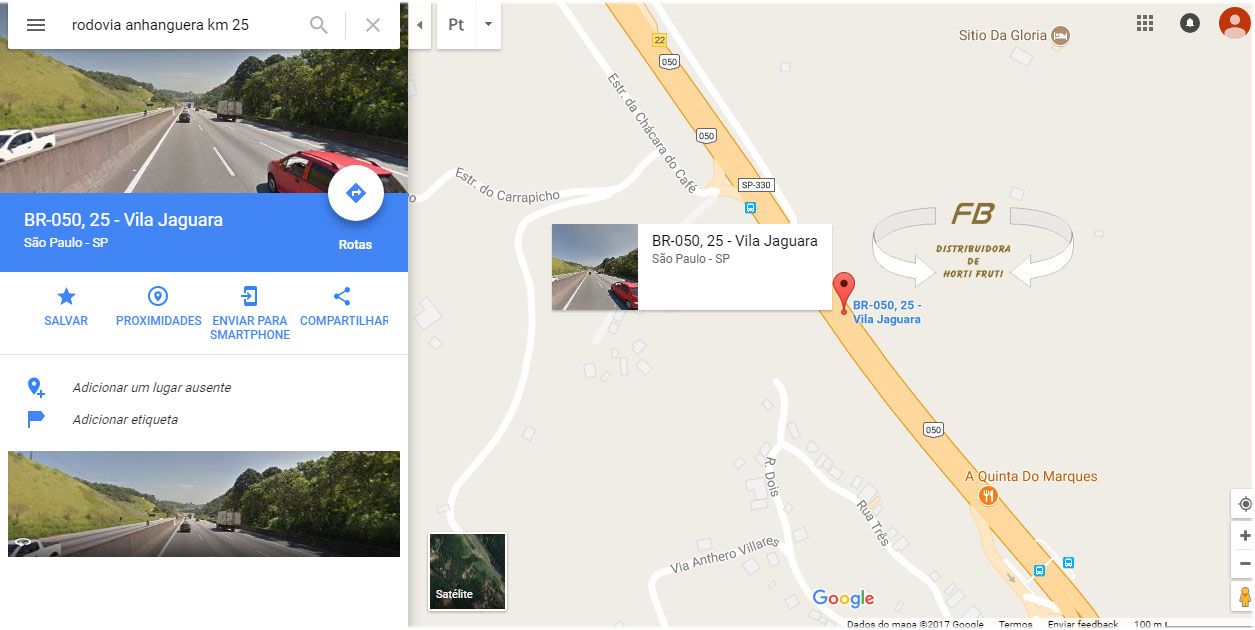Expand the Pt language dropdown arrow
Image resolution: width=1255 pixels, height=630 pixels.
[x=488, y=25]
